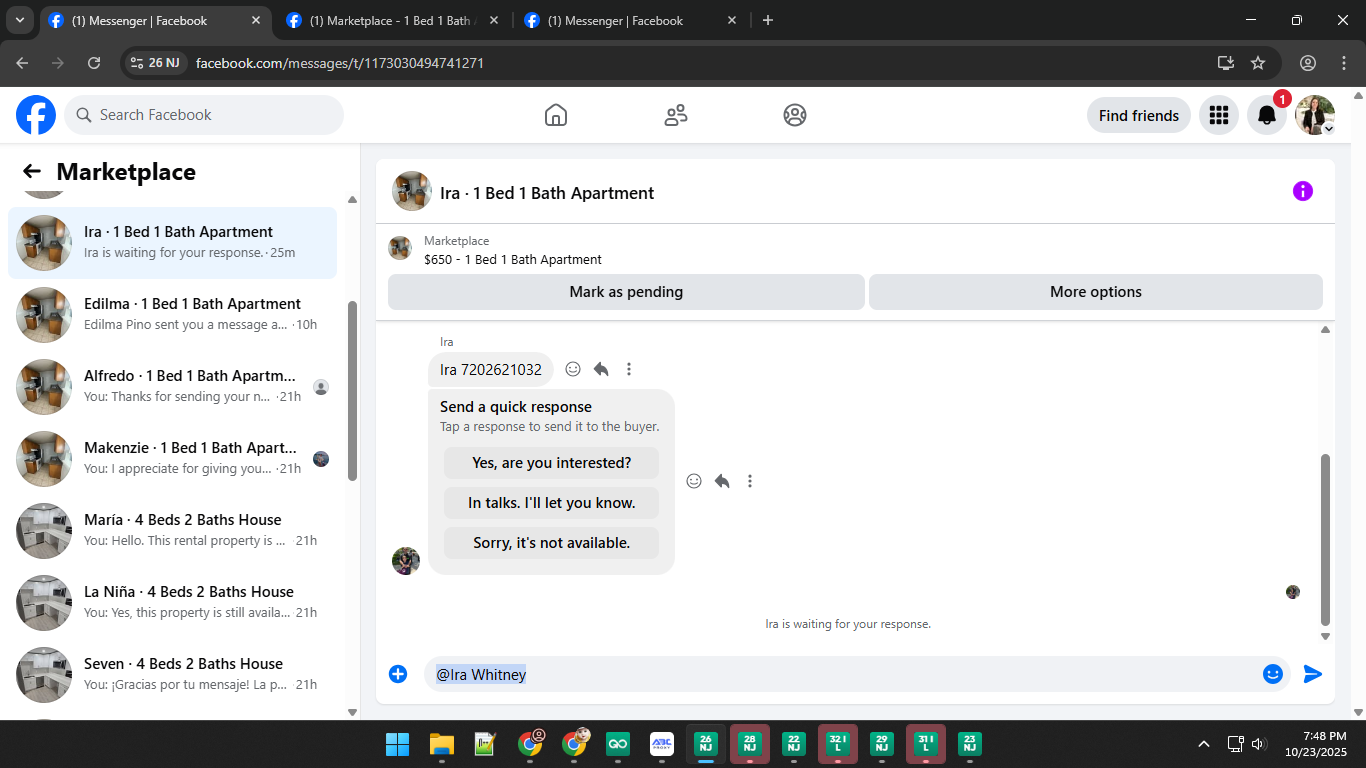Screen dimensions: 1366x768
Task: Open the Groups icon in top navigation
Action: point(795,115)
